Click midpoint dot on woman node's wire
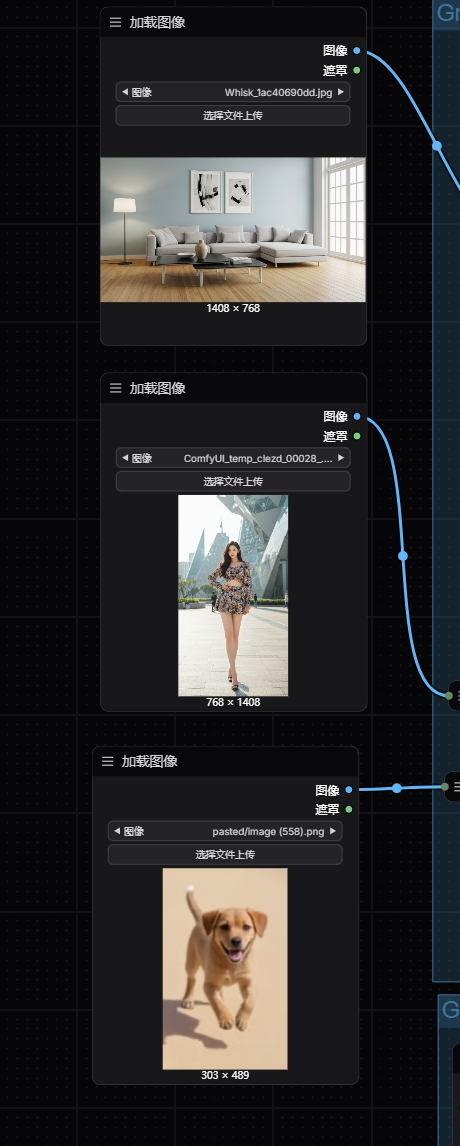Viewport: 460px width, 1146px height. click(x=402, y=556)
